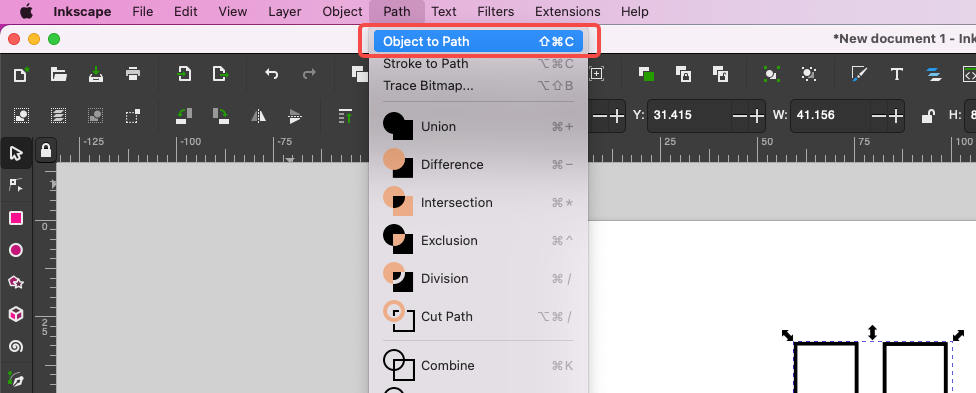The image size is (976, 393).
Task: Select the Node edit tool
Action: click(x=16, y=184)
